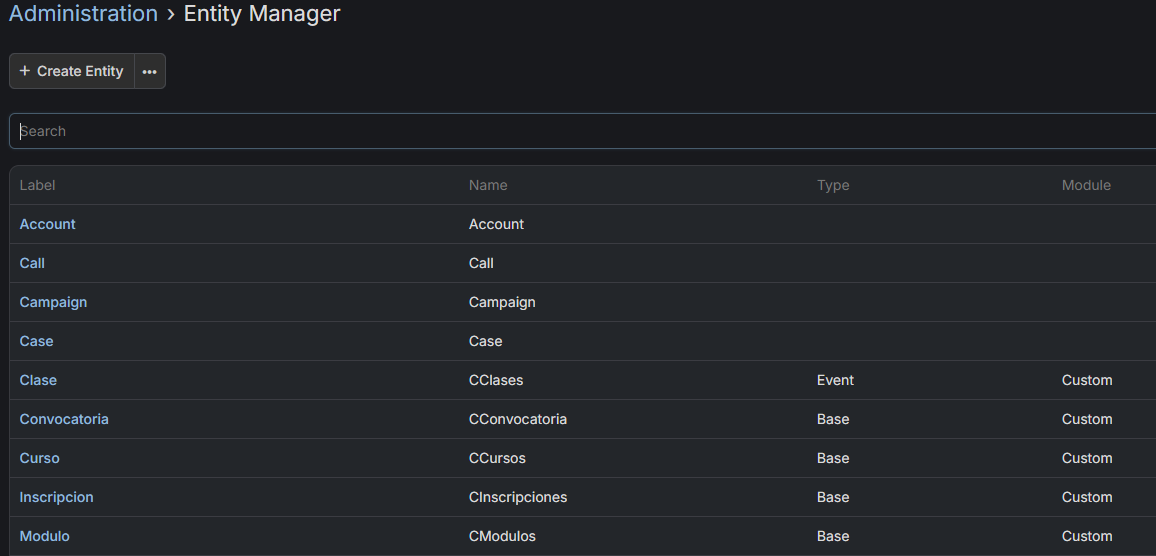Screen dimensions: 1156x556
Task: Open the three-dots menu beside Create Entity
Action: 149,72
